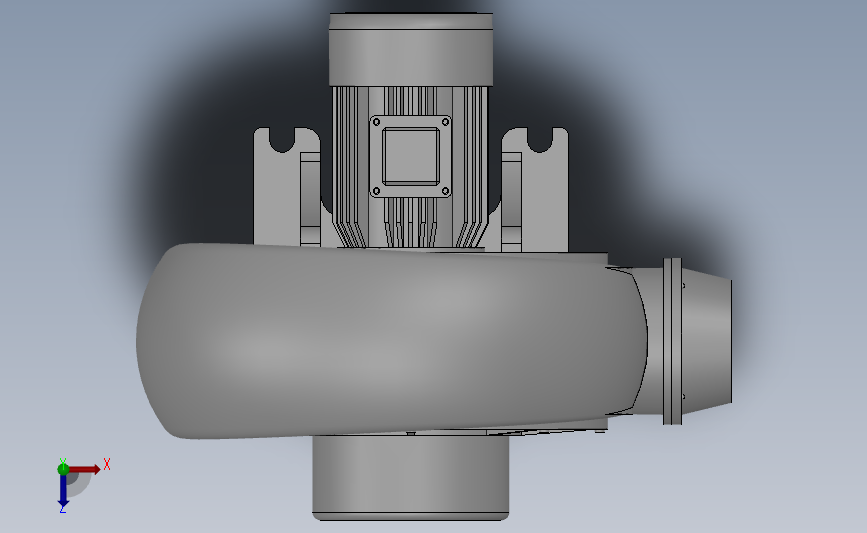Select the cylindrical inlet below the volute
The height and width of the screenshot is (533, 867).
(x=410, y=477)
